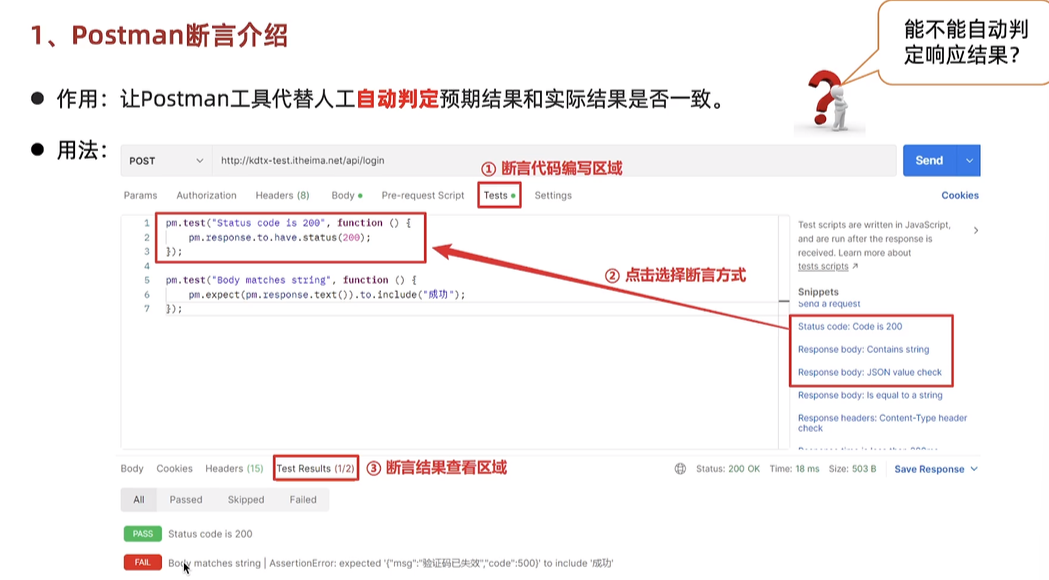
Task: Click the green PASS badge
Action: pos(142,534)
